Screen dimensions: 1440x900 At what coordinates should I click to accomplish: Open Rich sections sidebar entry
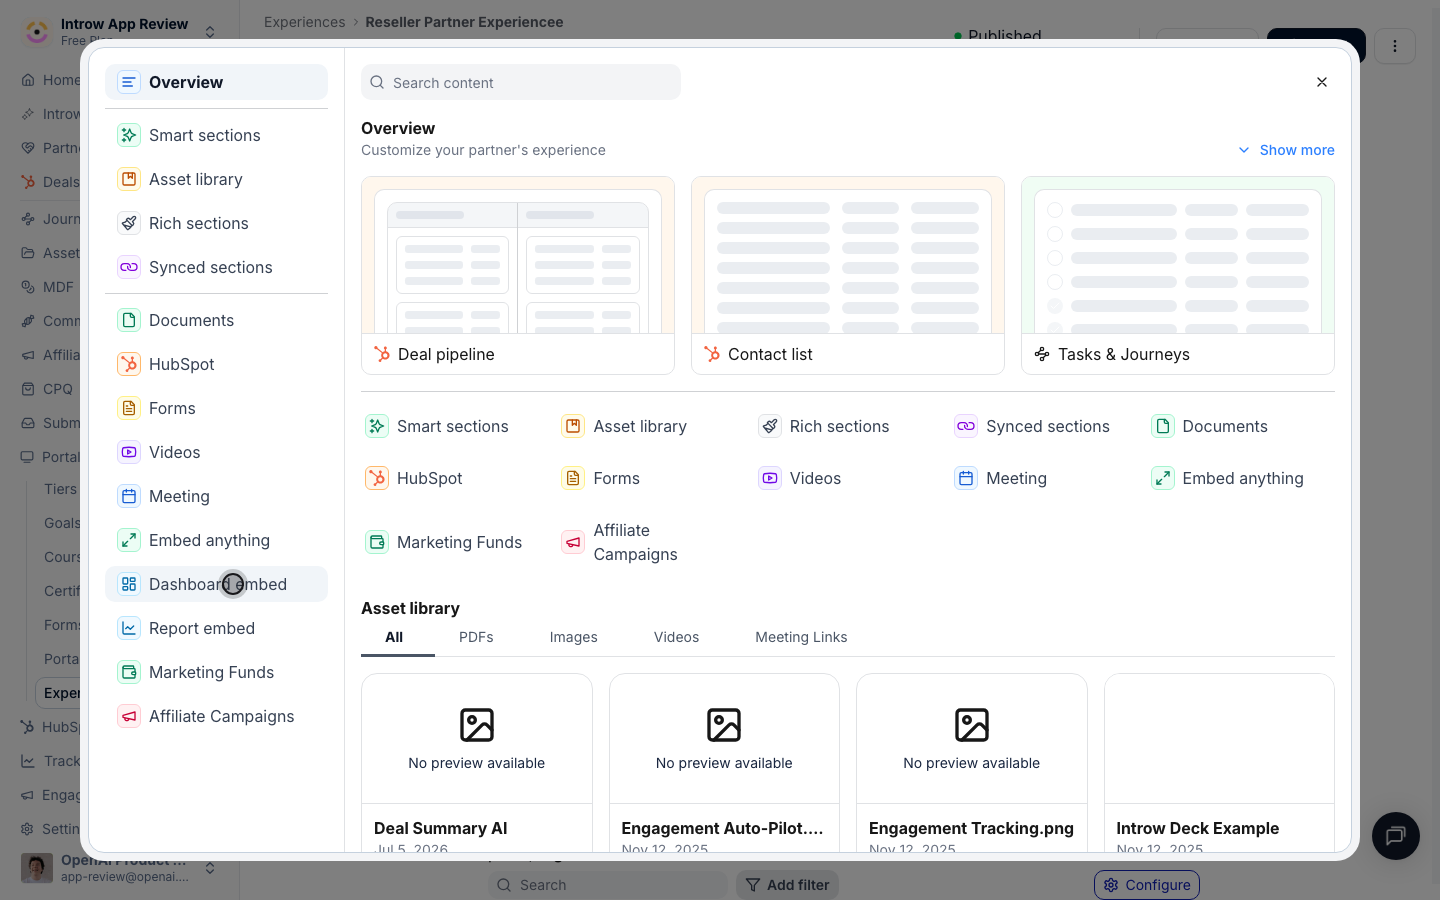216,223
